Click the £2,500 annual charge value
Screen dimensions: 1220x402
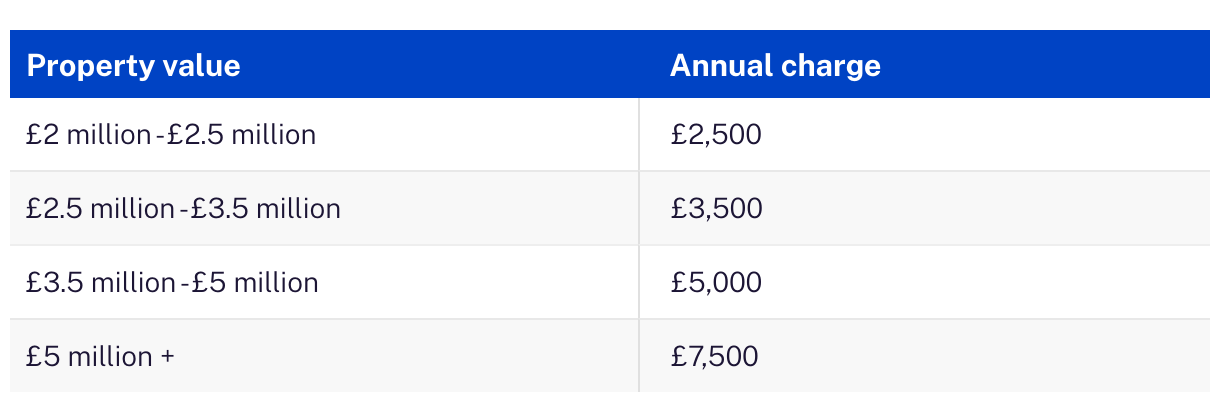(716, 134)
